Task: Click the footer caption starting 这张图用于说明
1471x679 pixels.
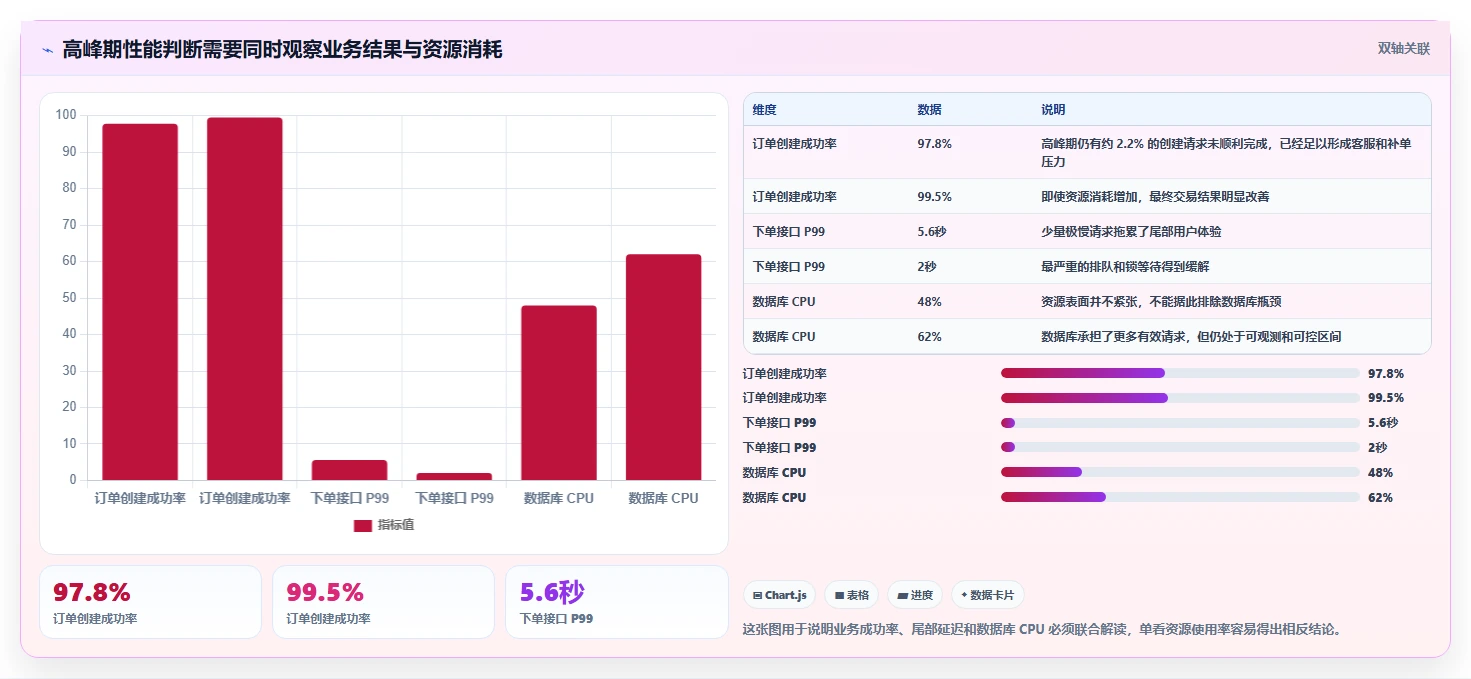Action: point(1041,630)
